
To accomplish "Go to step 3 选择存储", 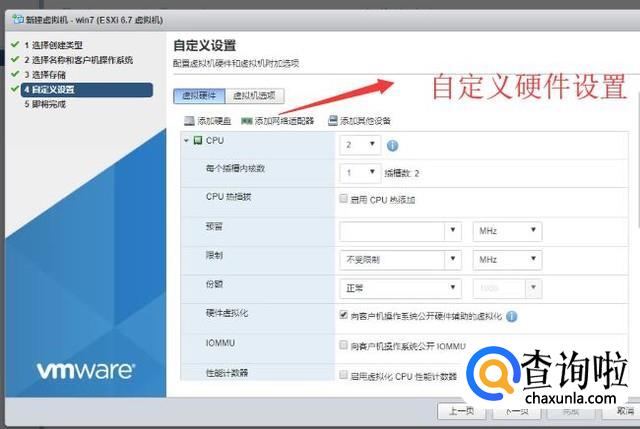I will [44, 75].
